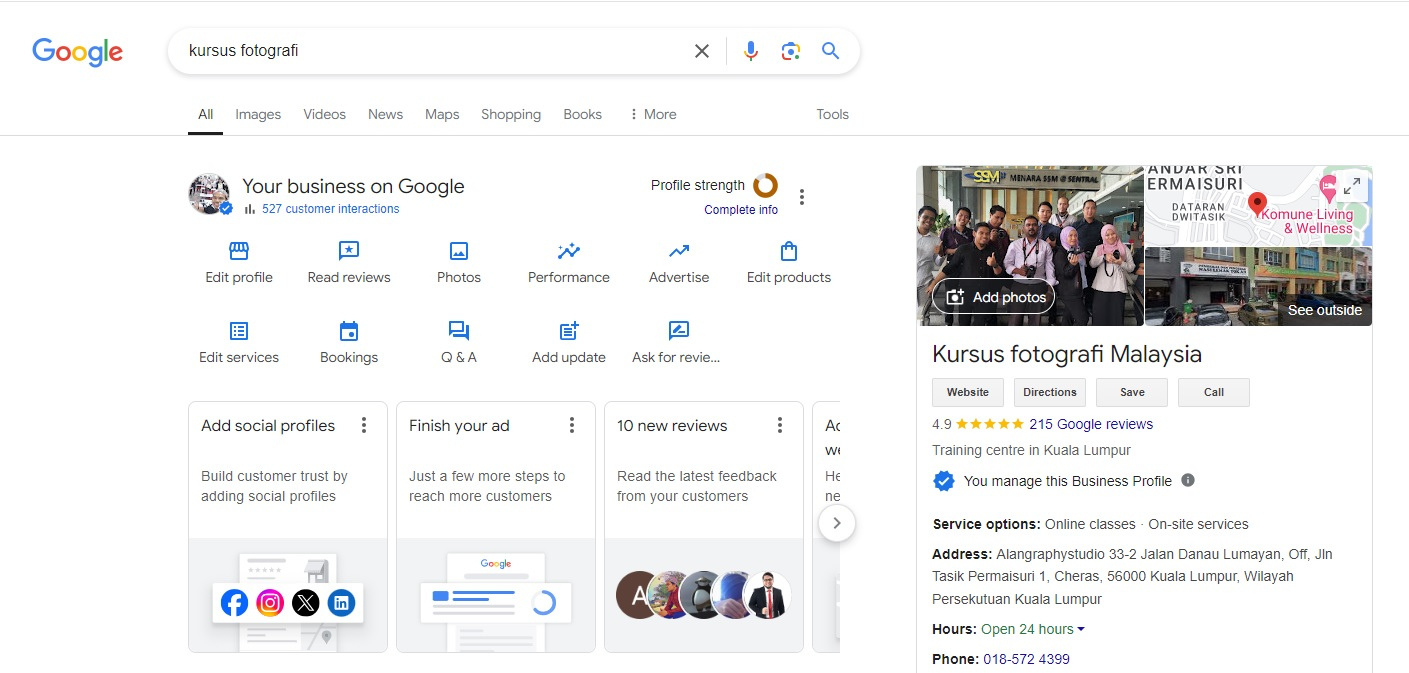1409x673 pixels.
Task: Open the More search filters menu
Action: [x=652, y=114]
